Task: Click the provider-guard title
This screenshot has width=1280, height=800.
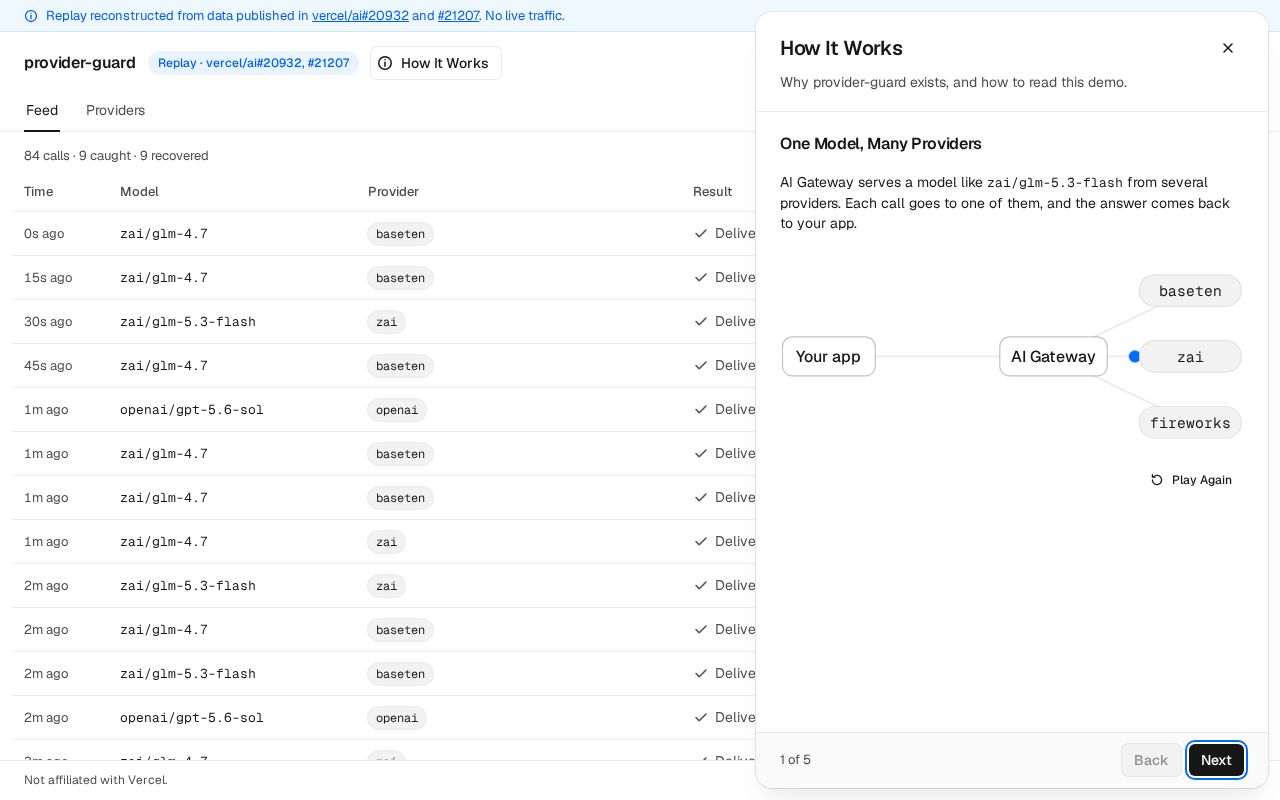Action: 80,63
